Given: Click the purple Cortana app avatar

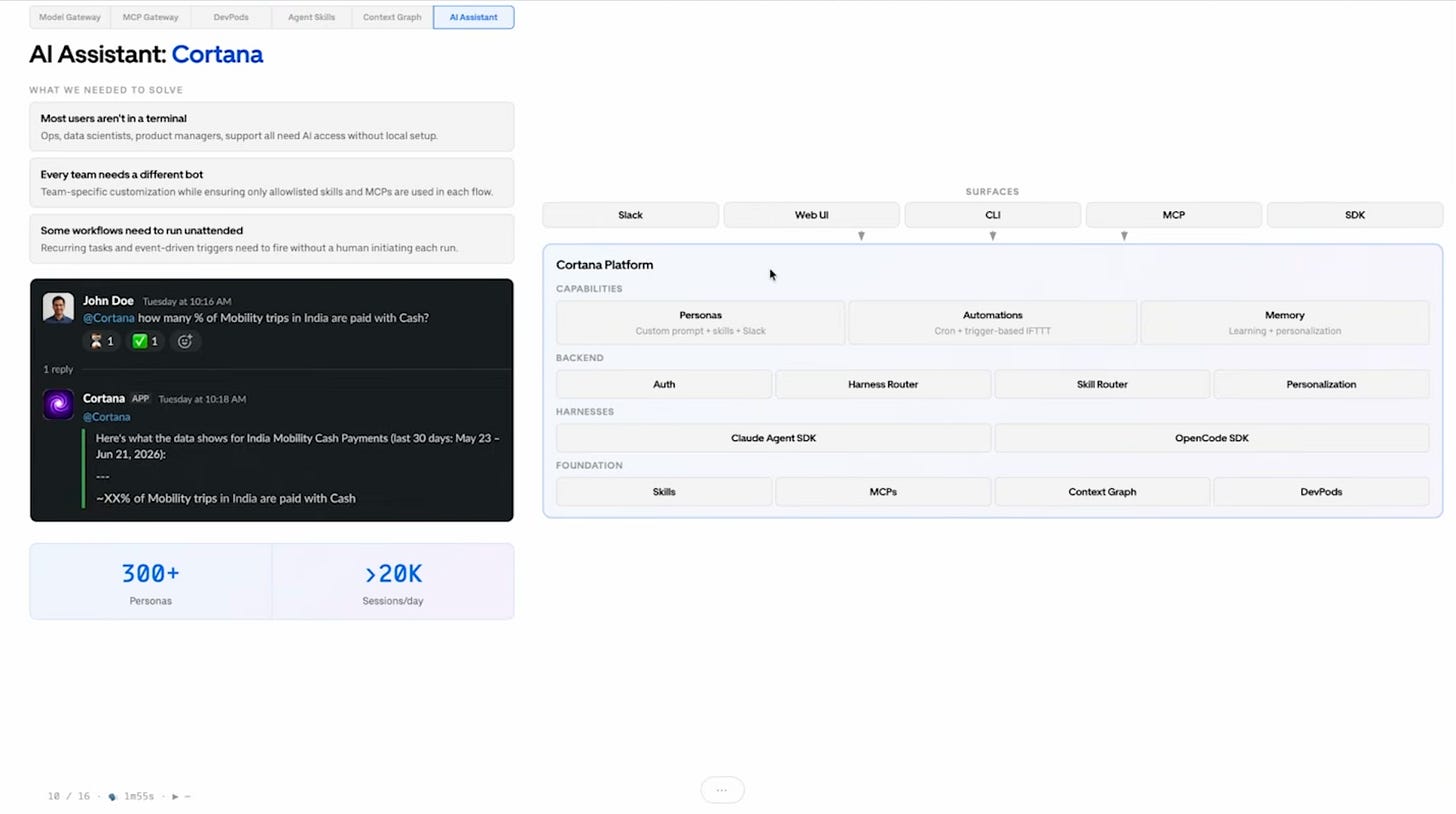Looking at the screenshot, I should (58, 404).
